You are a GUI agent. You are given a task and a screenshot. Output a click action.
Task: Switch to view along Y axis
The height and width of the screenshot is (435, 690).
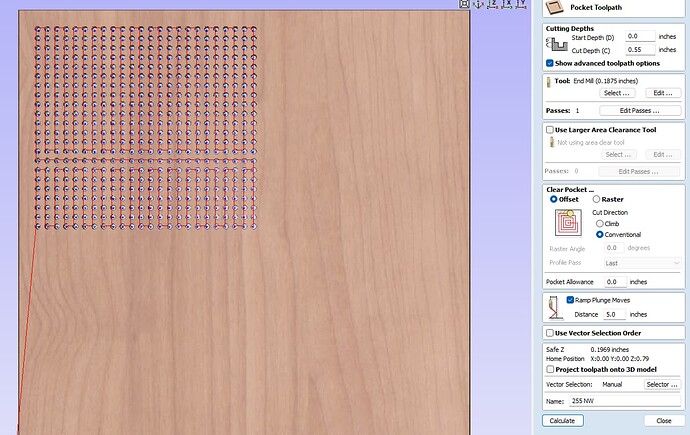point(521,4)
